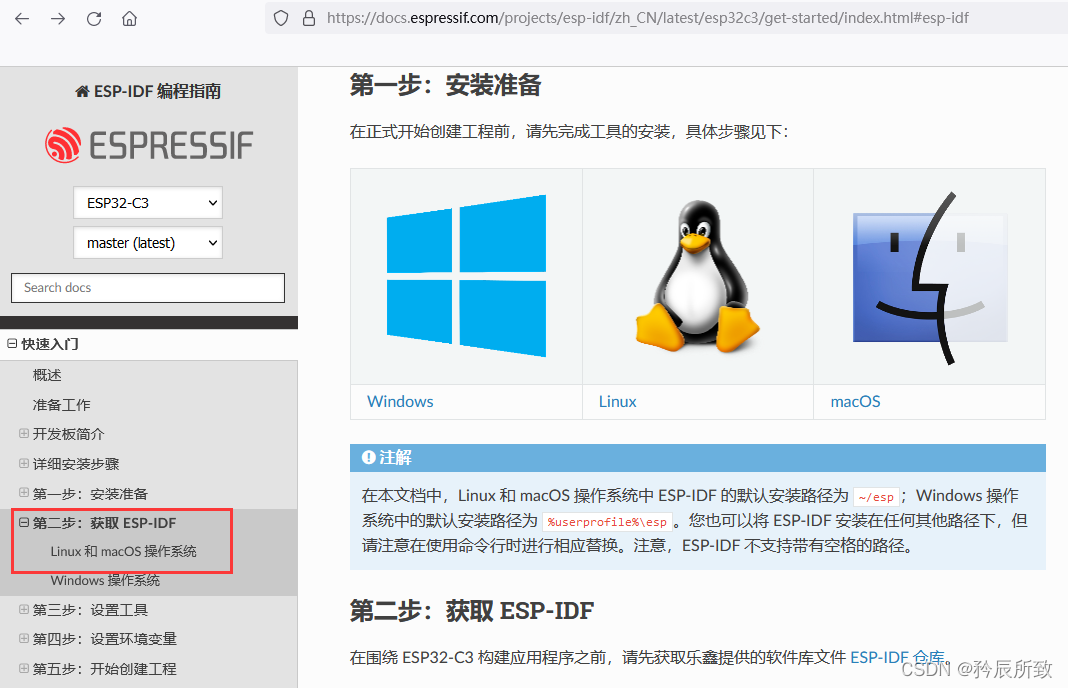Image resolution: width=1068 pixels, height=688 pixels.
Task: Open the ESP-IDF 编程指南 home link
Action: coord(148,91)
